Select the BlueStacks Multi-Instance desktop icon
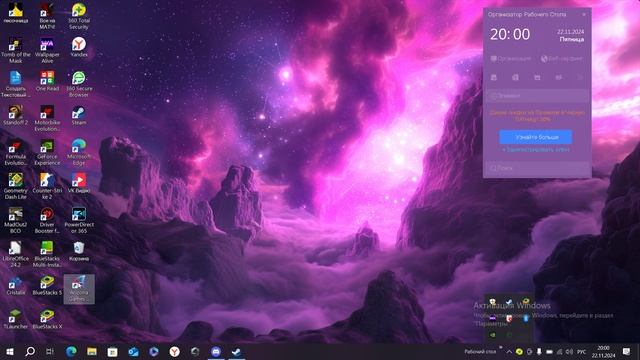This screenshot has height=360, width=640. click(47, 254)
